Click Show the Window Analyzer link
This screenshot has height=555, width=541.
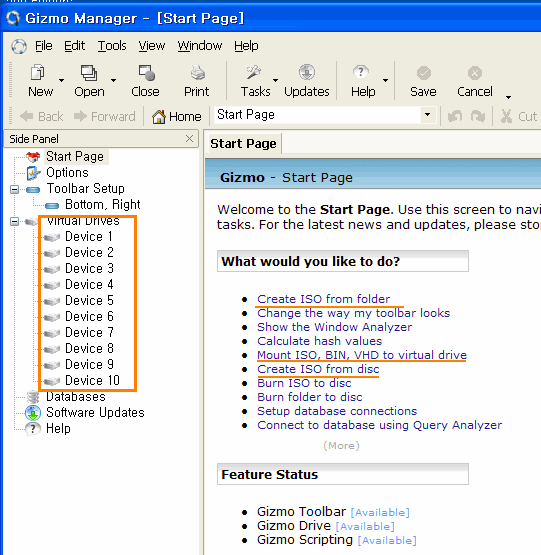pyautogui.click(x=335, y=327)
